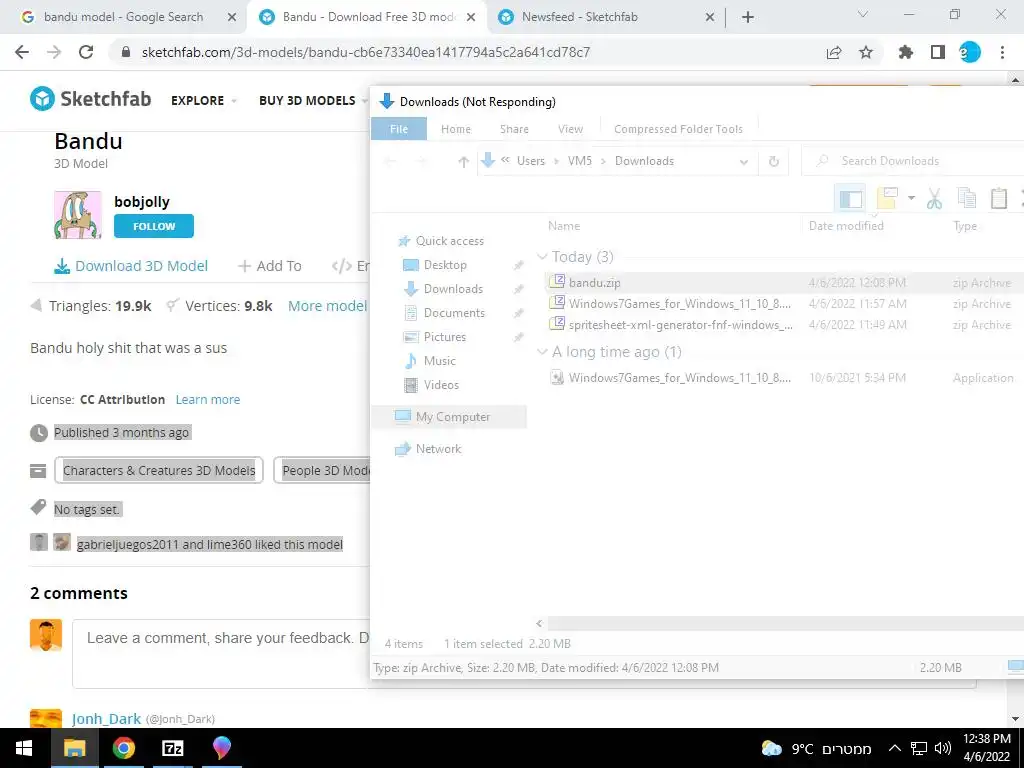
Task: Open a new browser tab
Action: coord(748,17)
